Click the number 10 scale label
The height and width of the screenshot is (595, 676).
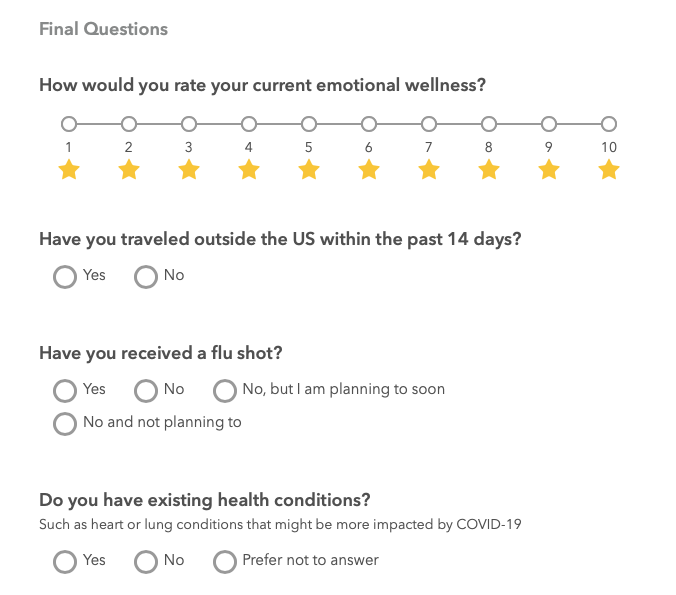click(x=609, y=147)
